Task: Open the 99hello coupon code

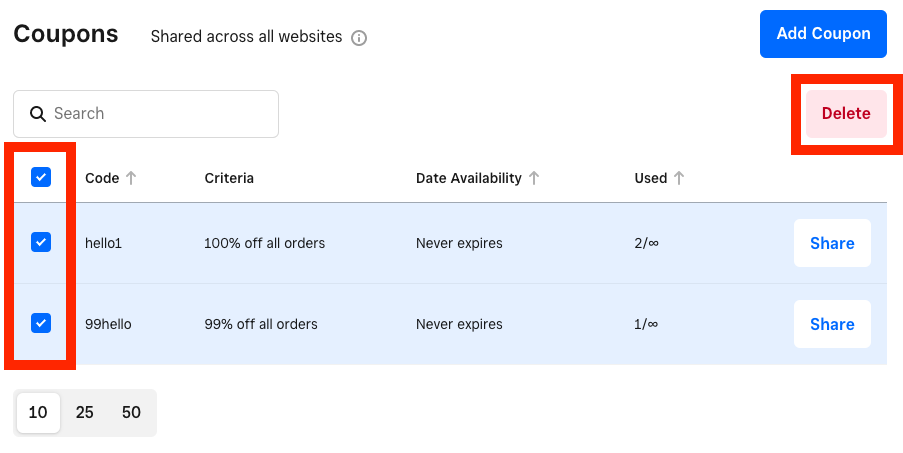Action: 108,324
